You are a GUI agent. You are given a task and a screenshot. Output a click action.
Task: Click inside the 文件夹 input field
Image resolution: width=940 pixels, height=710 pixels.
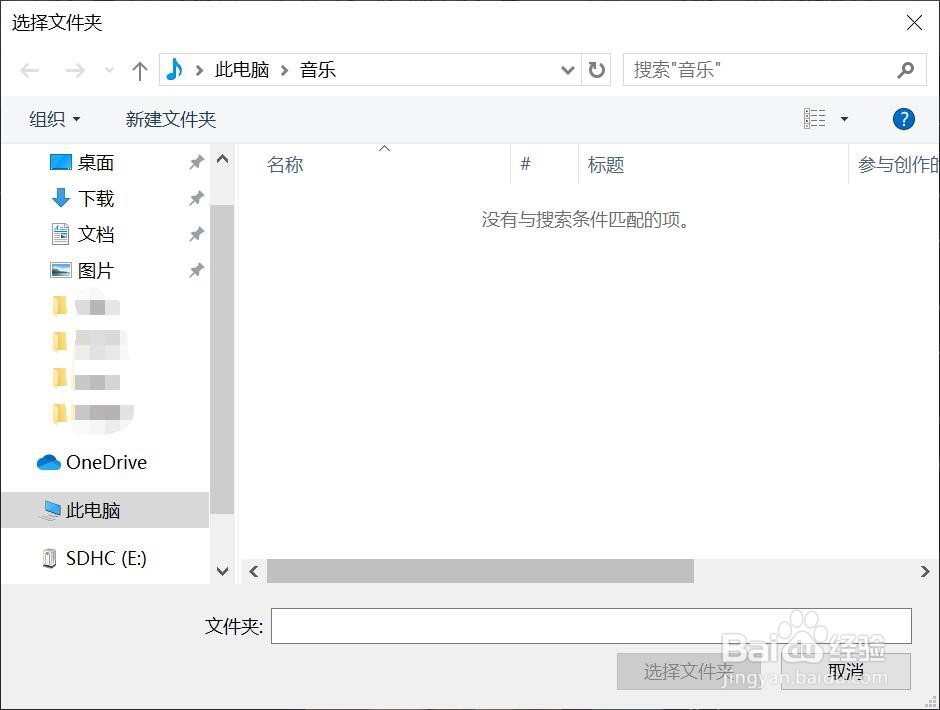pyautogui.click(x=590, y=626)
